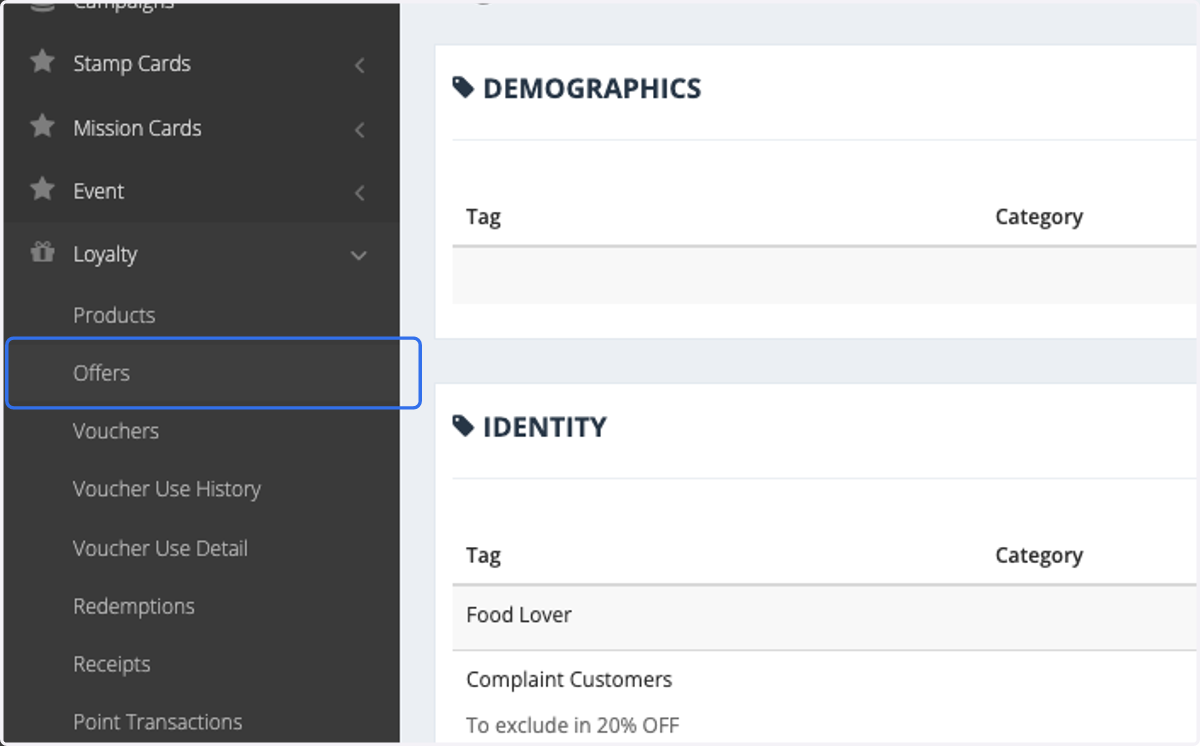Open Products under Loyalty
The width and height of the screenshot is (1200, 746).
[x=114, y=315]
